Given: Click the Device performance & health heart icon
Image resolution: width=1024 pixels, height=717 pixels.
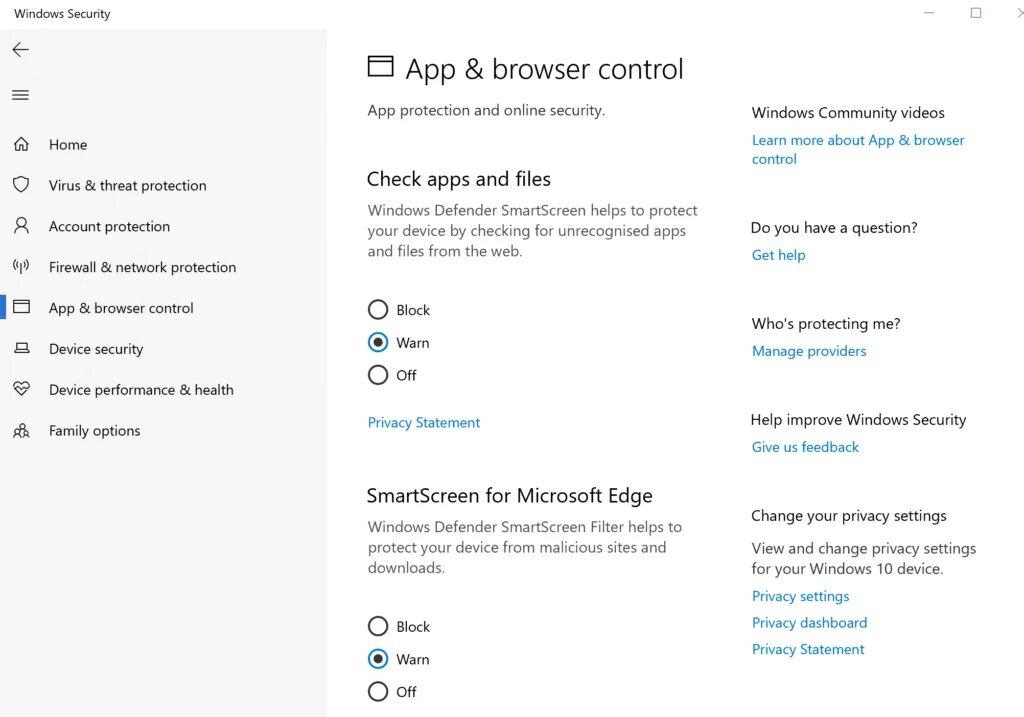Looking at the screenshot, I should [x=21, y=390].
